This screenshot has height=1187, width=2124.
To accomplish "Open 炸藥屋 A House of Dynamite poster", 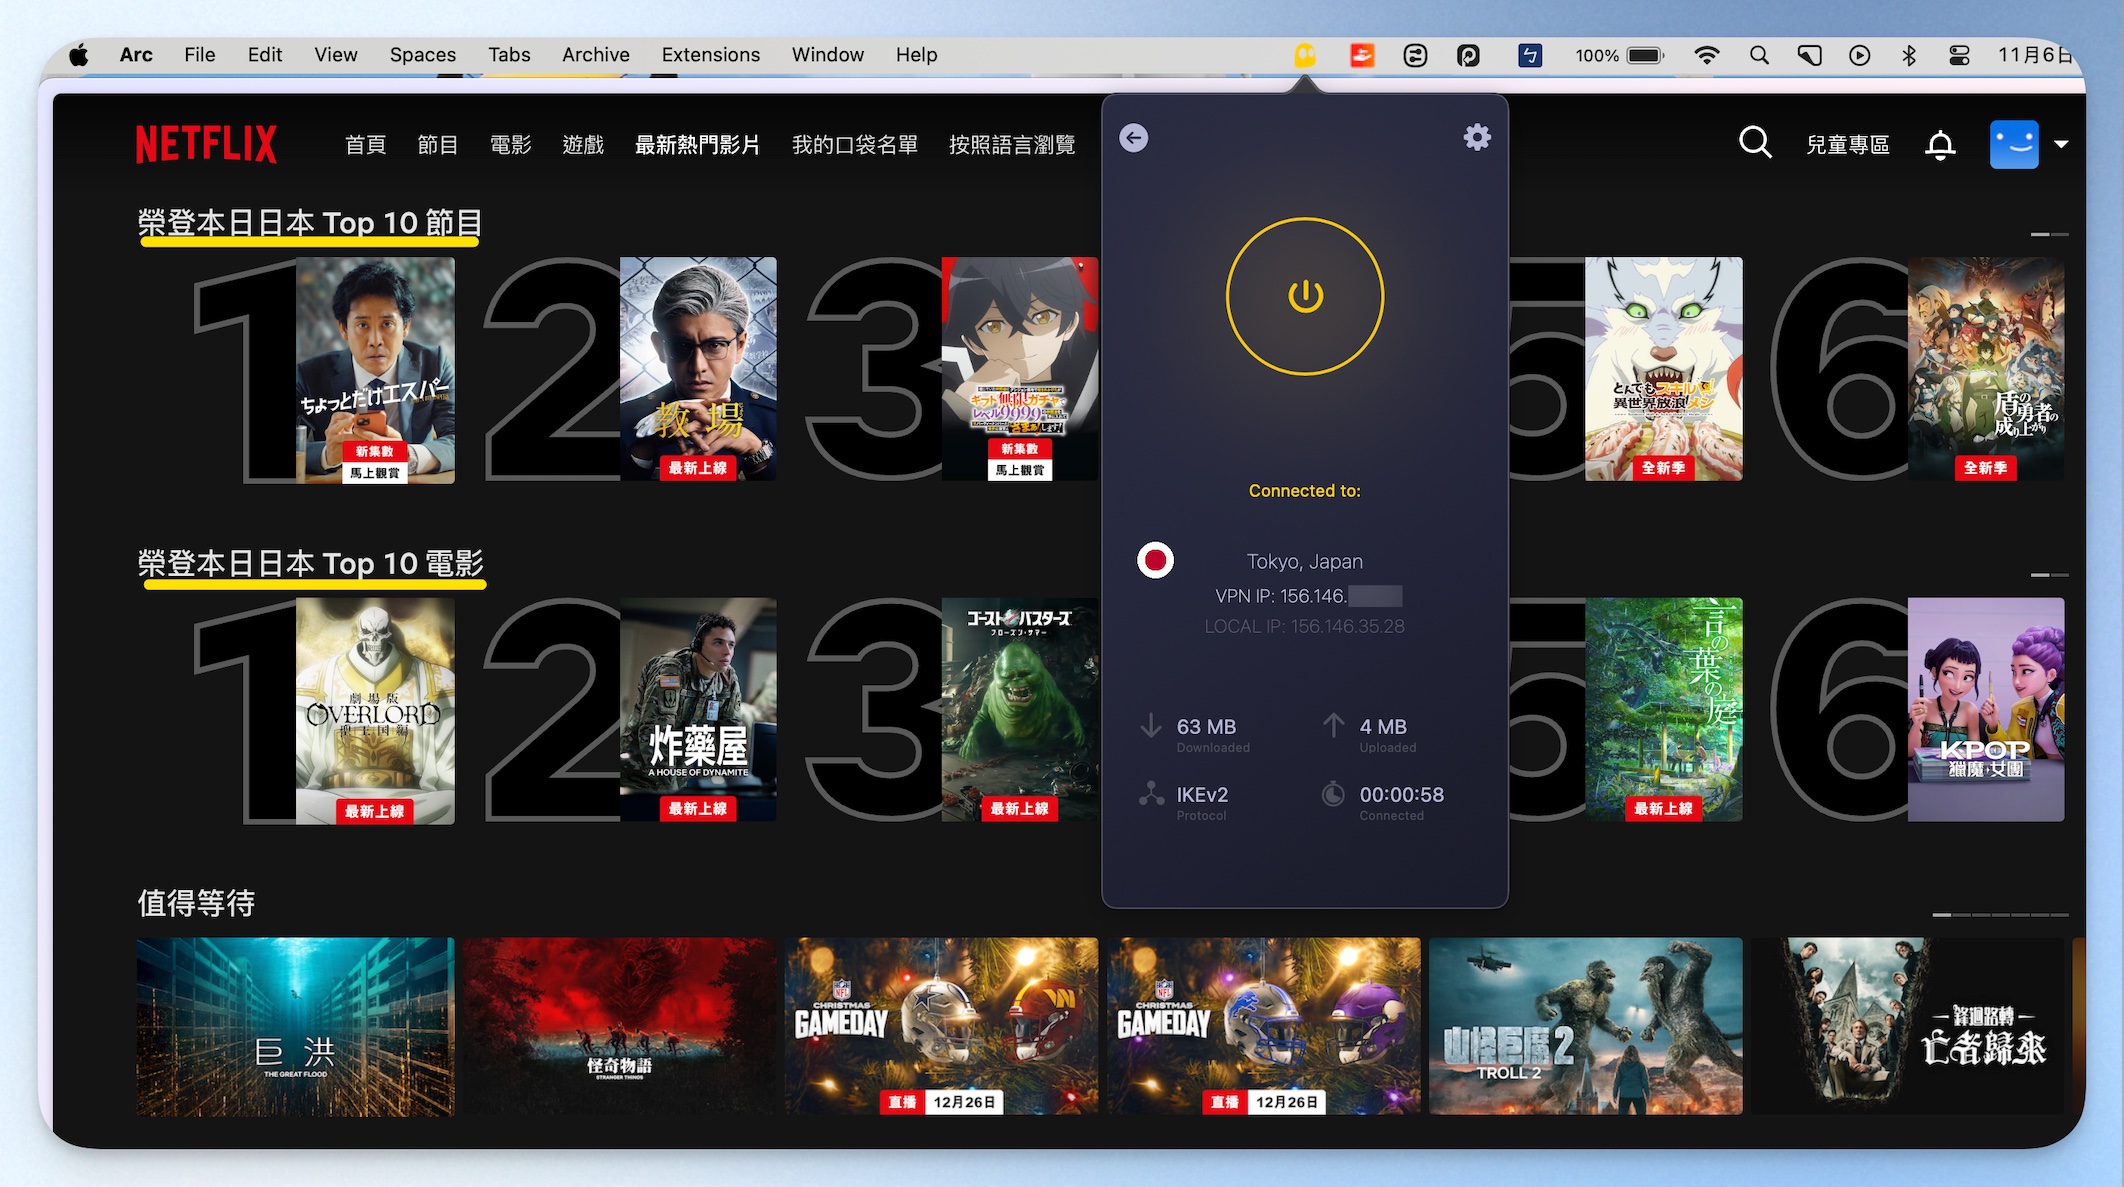I will coord(698,711).
